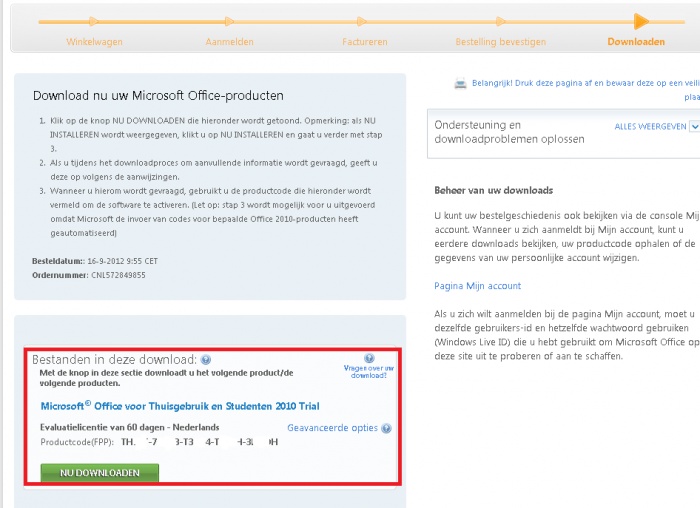Open help icon next to Bestanden in deze download
700x508 pixels.
click(206, 360)
